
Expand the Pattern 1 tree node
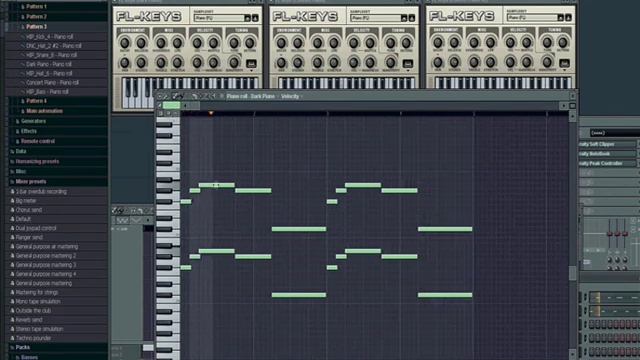click(x=22, y=7)
